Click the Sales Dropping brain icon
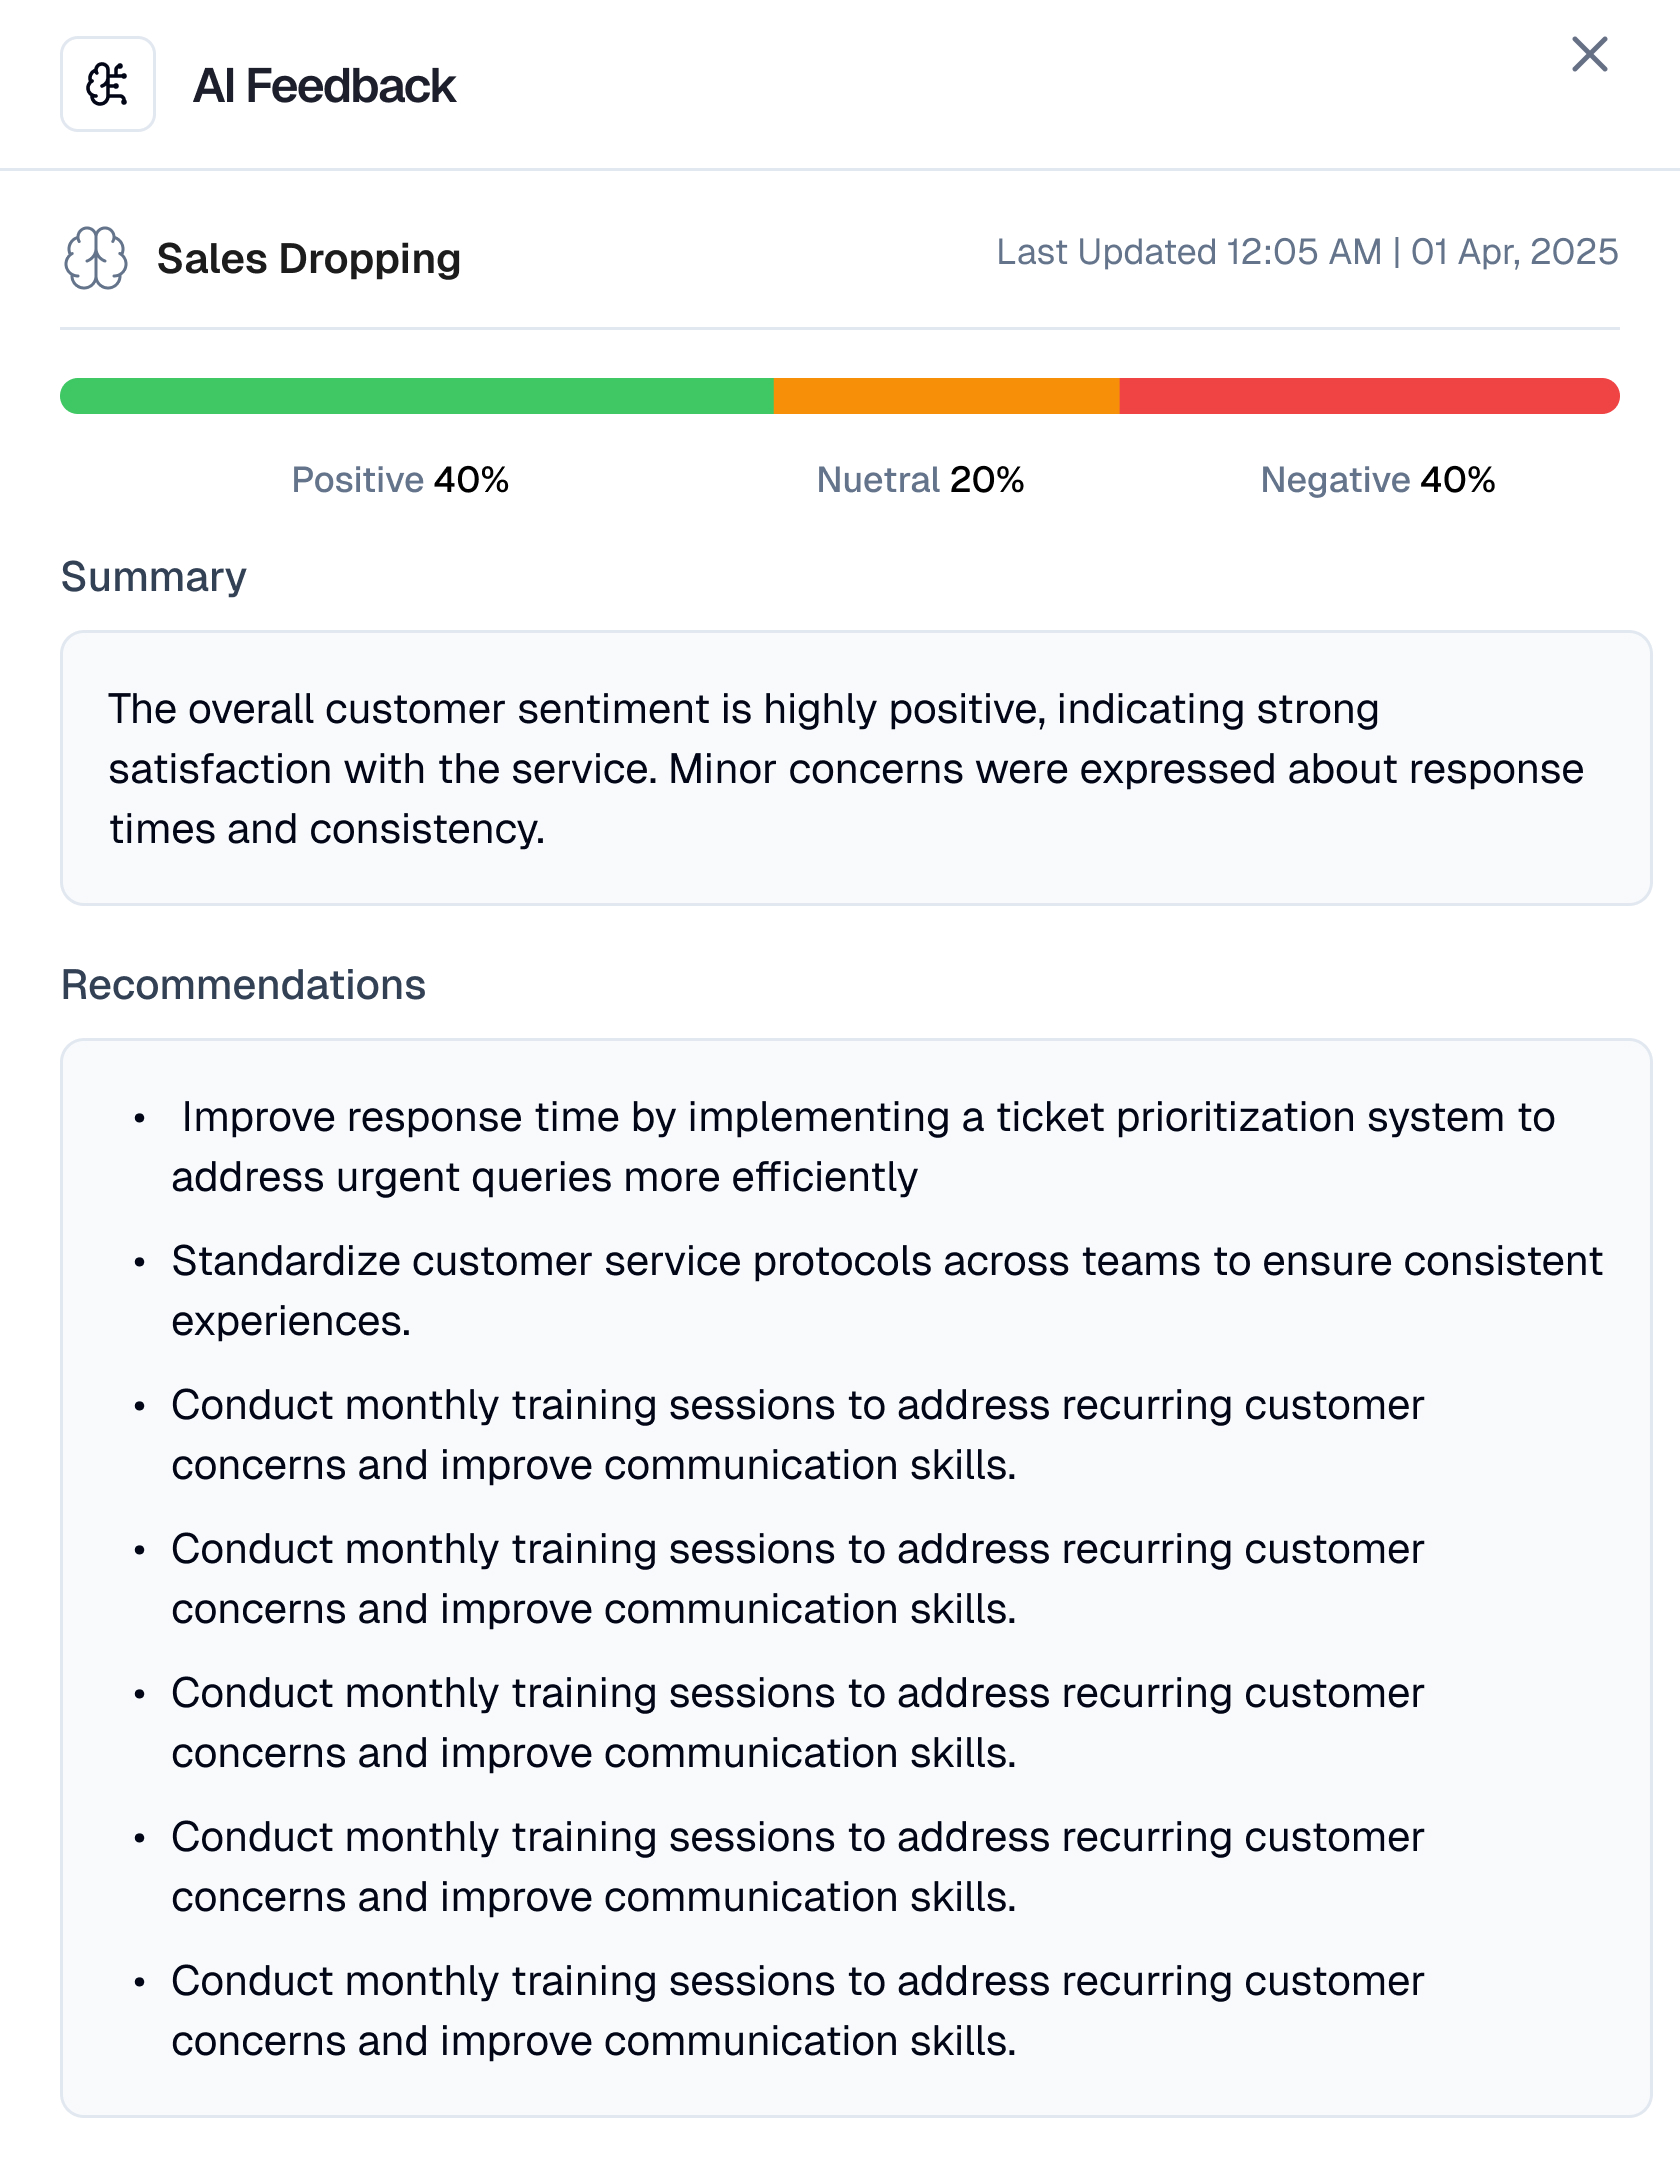 coord(96,258)
